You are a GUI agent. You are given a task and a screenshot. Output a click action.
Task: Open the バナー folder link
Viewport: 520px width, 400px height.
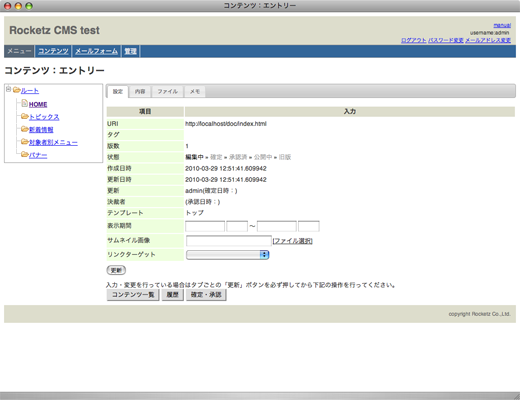pos(38,155)
